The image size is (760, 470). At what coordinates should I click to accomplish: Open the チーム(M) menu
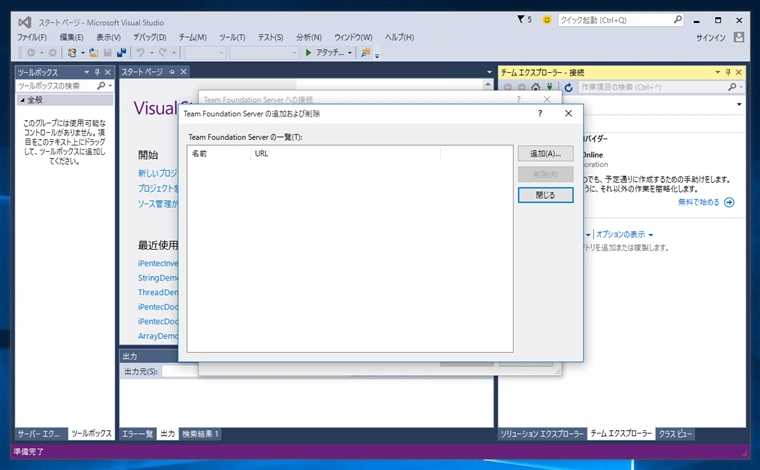pos(192,37)
